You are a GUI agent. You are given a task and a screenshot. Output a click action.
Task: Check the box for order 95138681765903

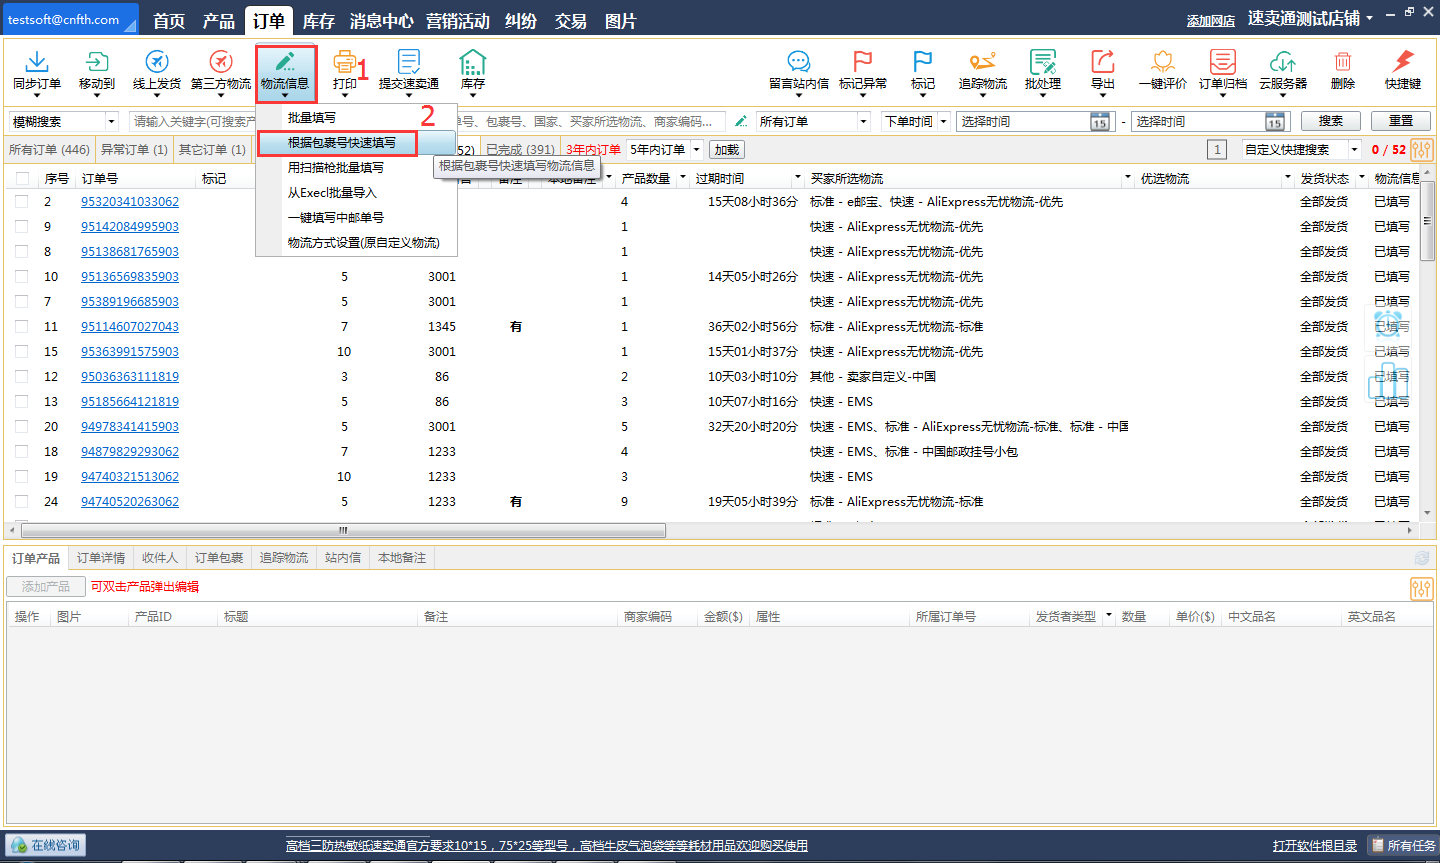click(22, 252)
